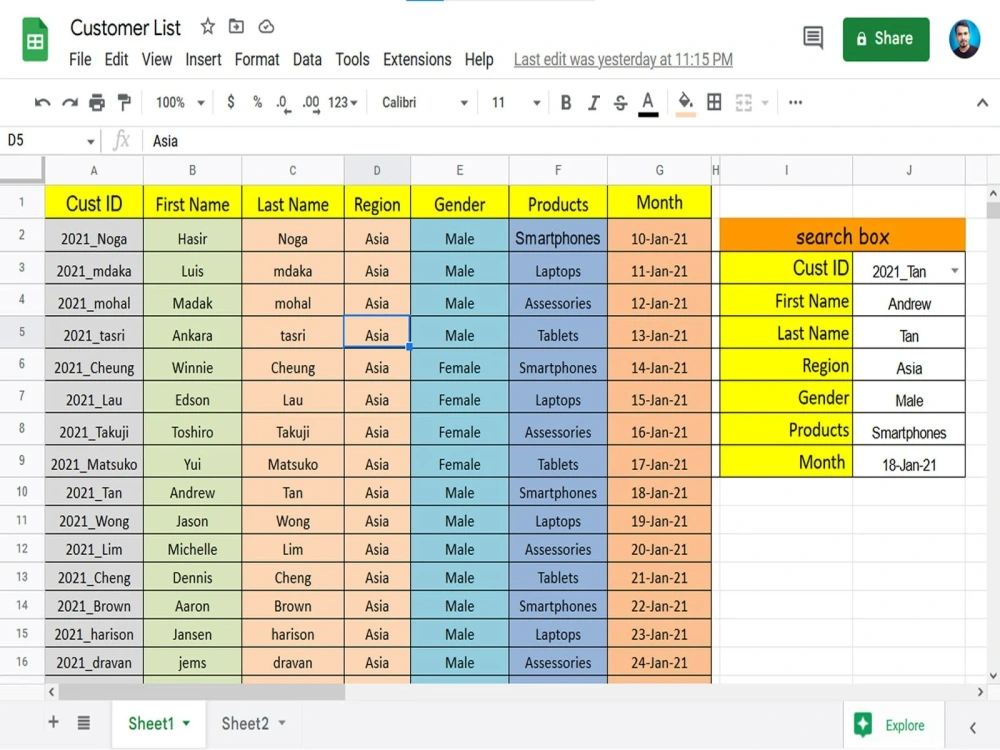Select the cell containing Michelle
1000x750 pixels.
click(192, 549)
